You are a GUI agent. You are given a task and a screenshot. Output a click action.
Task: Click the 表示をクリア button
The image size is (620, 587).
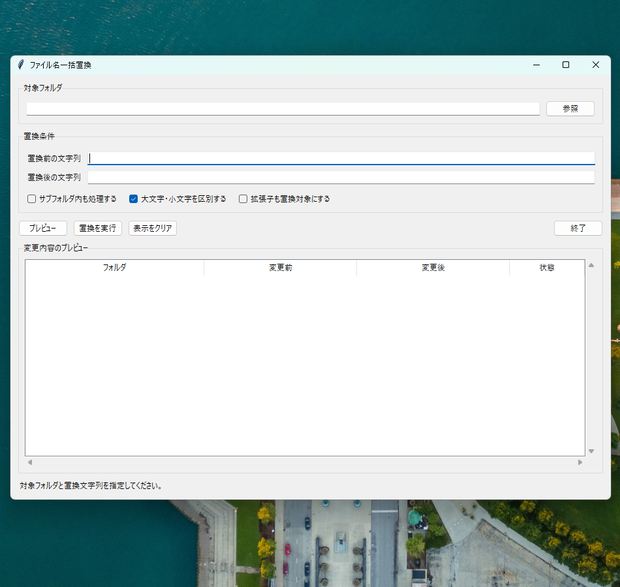(x=152, y=228)
